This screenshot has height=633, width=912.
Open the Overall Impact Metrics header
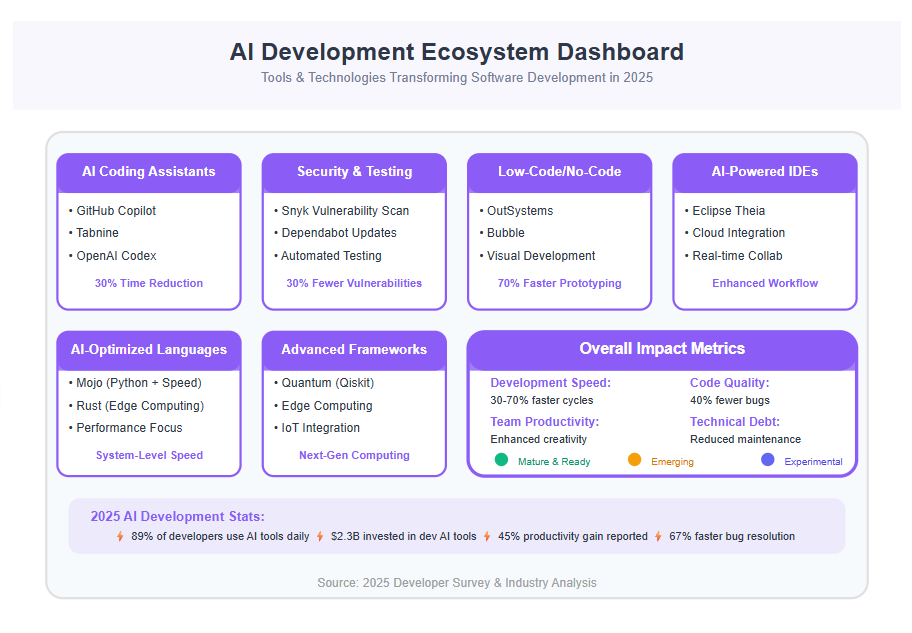coord(662,349)
